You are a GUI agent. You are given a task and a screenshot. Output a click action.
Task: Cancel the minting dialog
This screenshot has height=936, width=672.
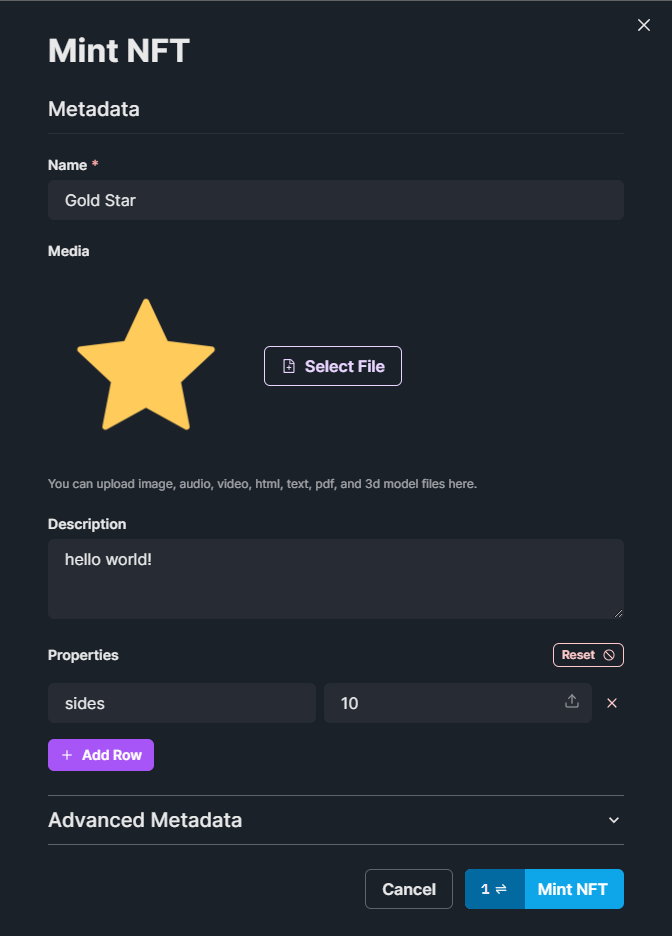pos(408,889)
